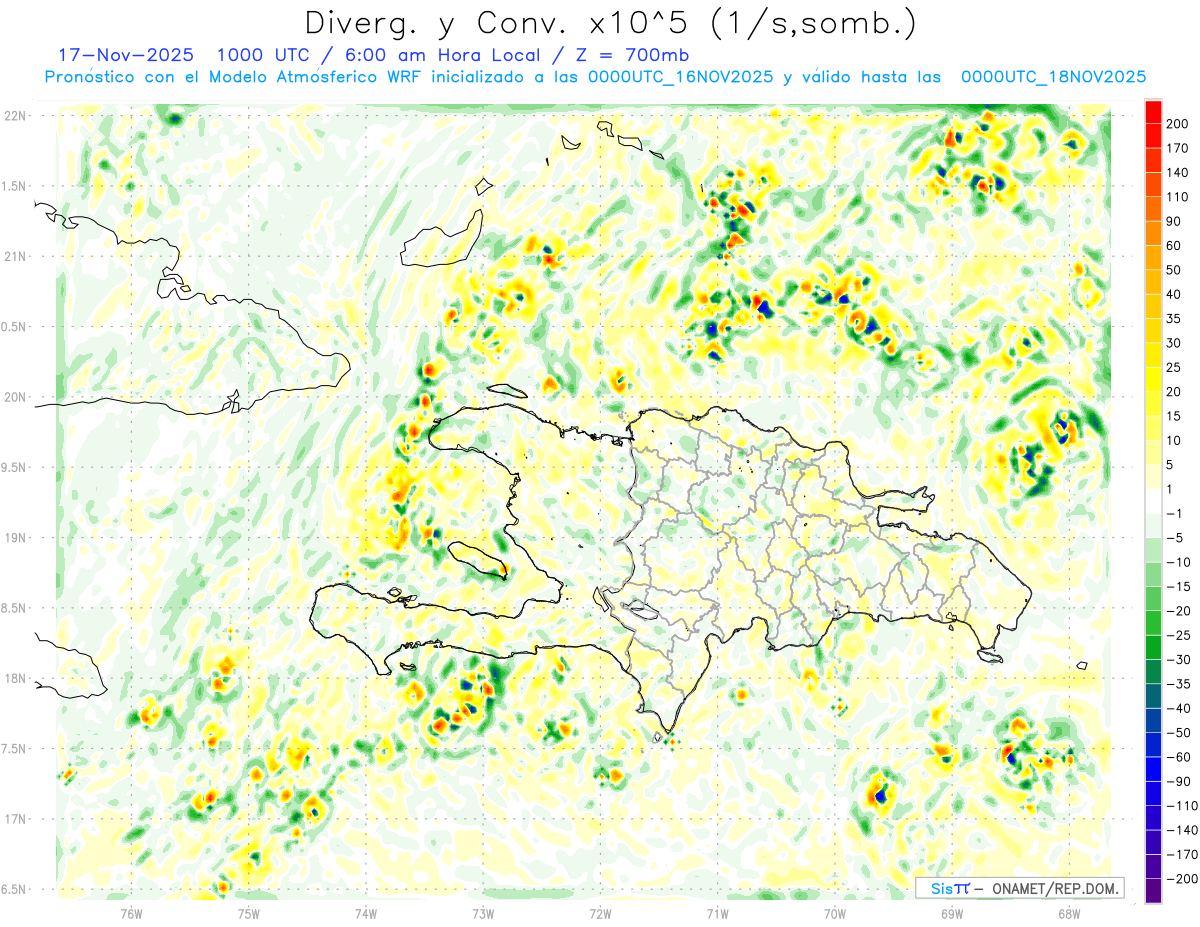Click the 75W longitude label
This screenshot has height=927, width=1200.
[248, 912]
